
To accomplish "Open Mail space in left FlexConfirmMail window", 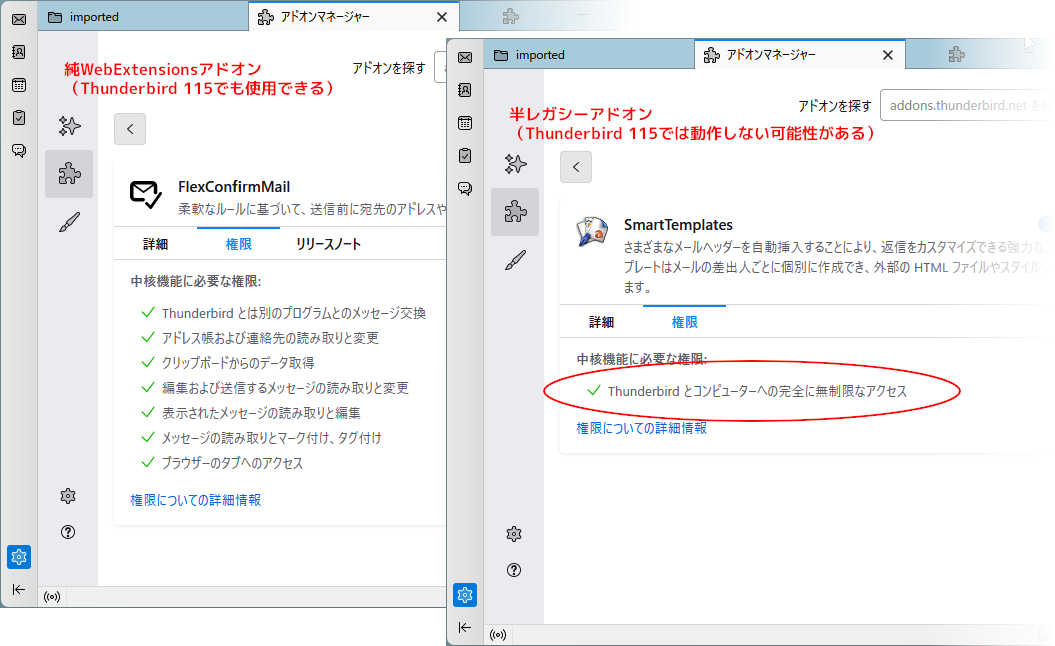I will click(19, 19).
